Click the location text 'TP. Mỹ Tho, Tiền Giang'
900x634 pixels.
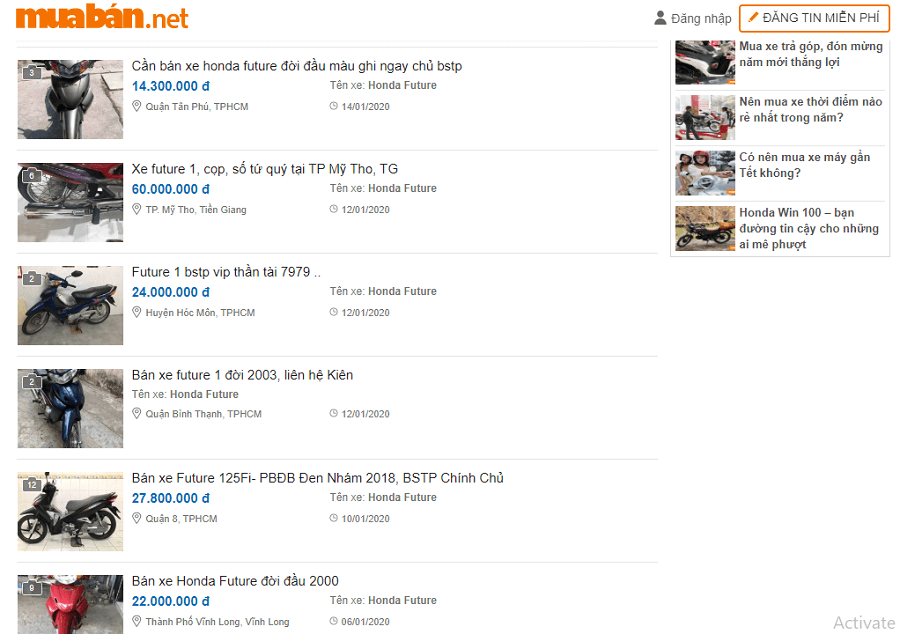pos(196,210)
